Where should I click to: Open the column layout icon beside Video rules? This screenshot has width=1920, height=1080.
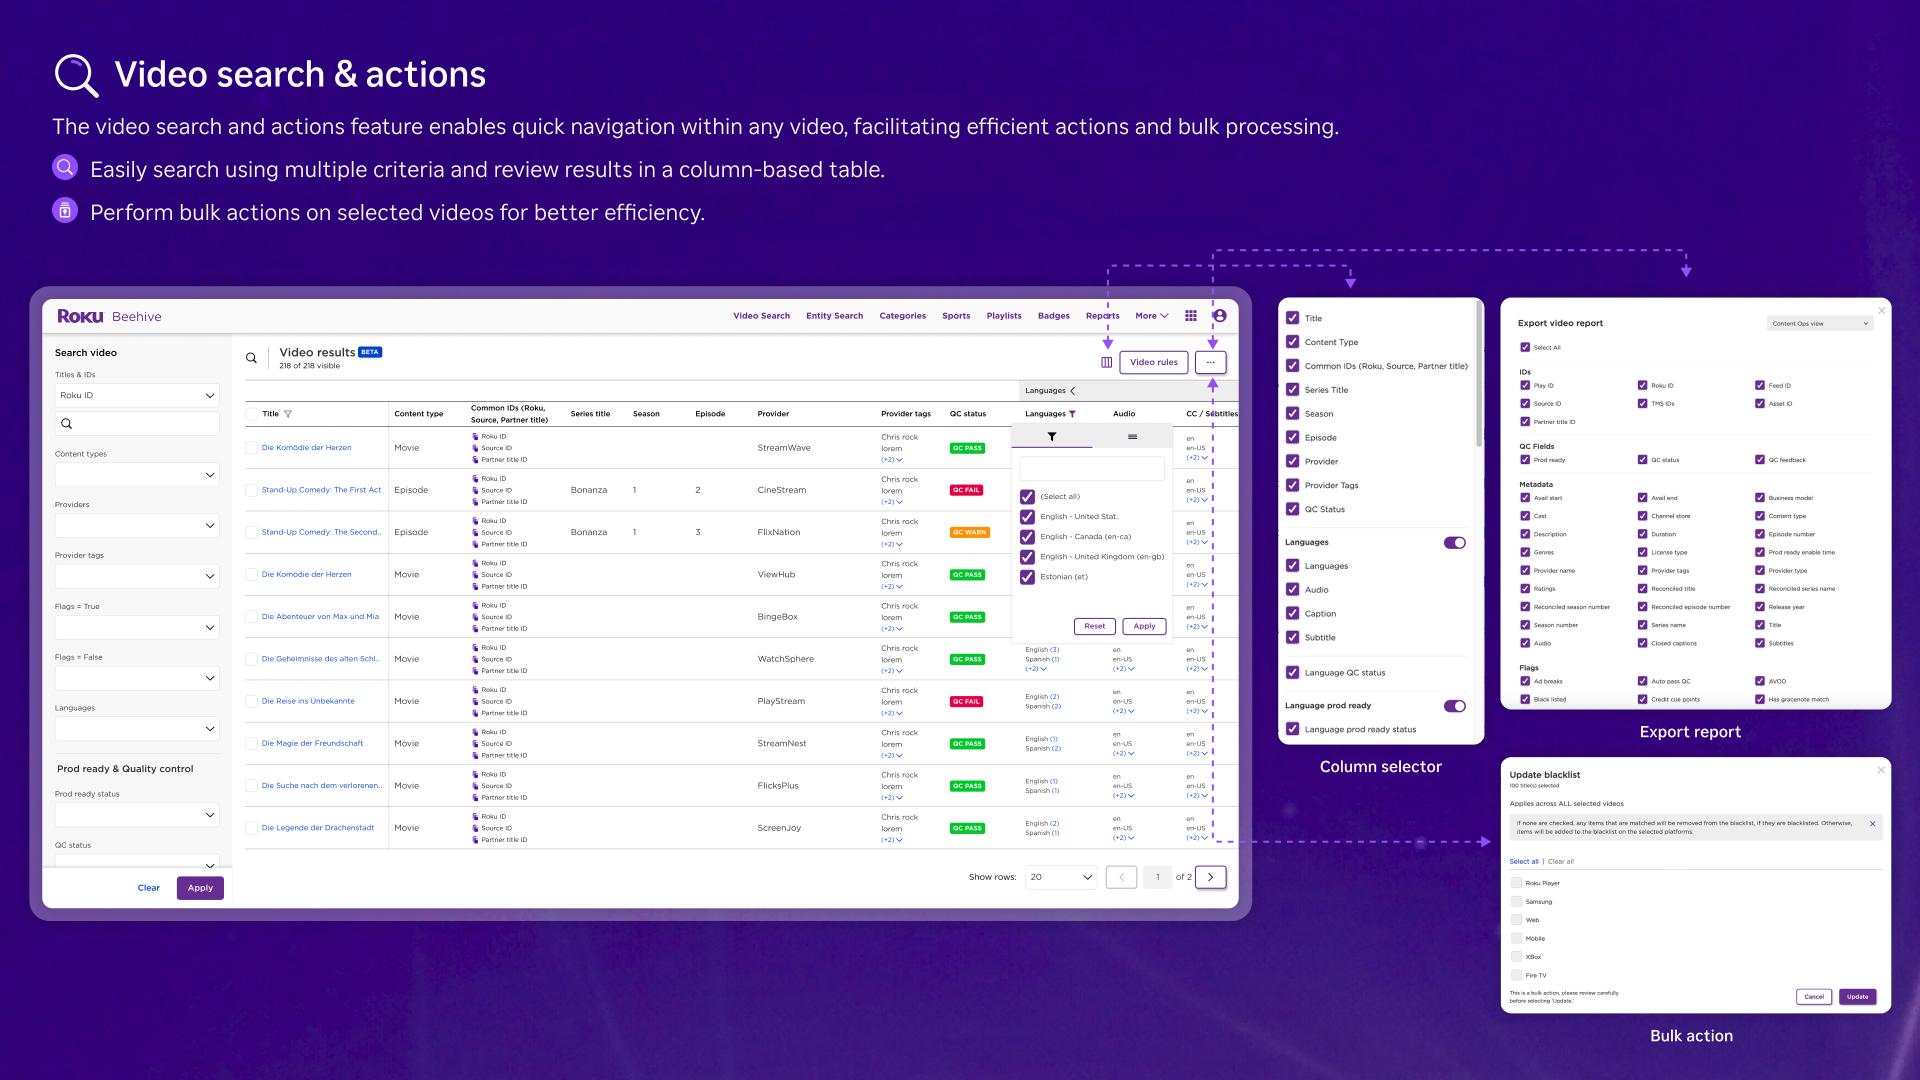[x=1103, y=362]
